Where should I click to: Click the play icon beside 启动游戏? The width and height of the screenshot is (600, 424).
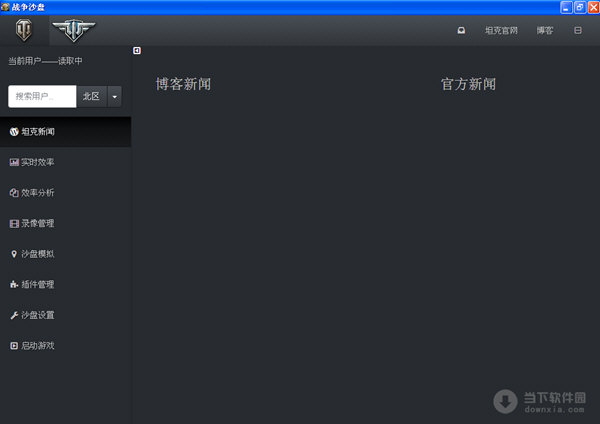coord(14,346)
